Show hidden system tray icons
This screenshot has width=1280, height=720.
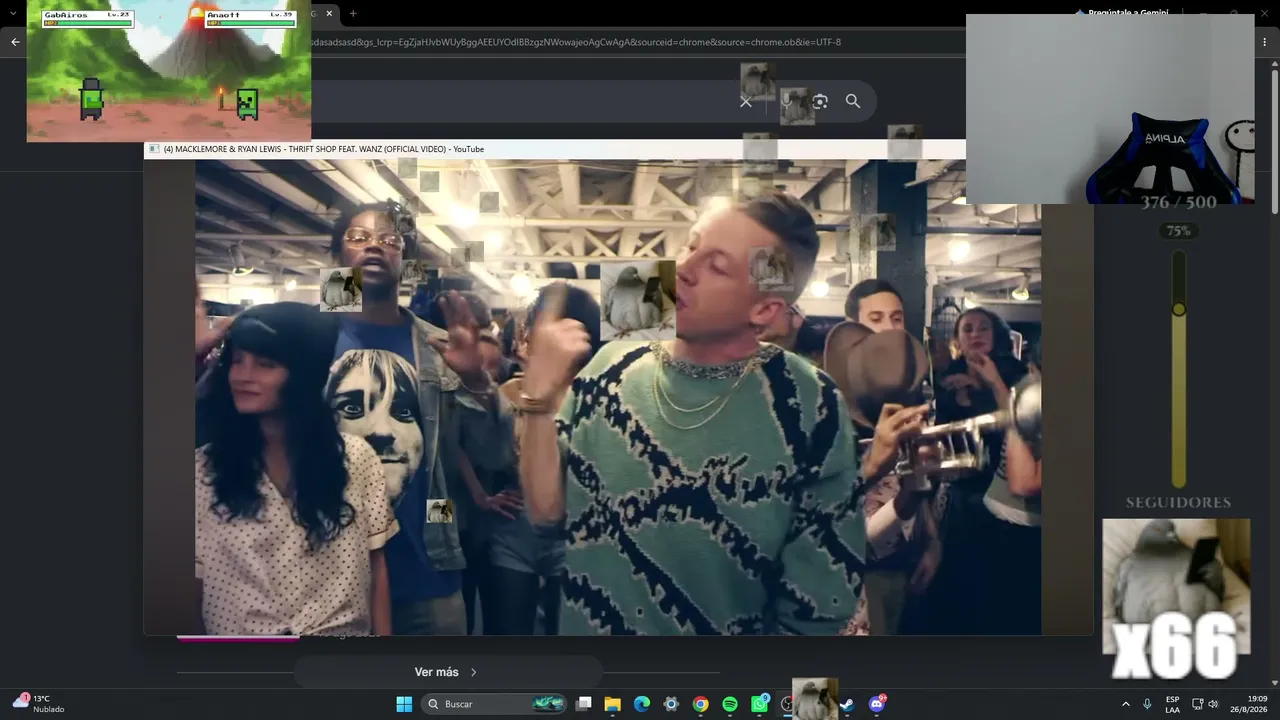click(x=1126, y=704)
